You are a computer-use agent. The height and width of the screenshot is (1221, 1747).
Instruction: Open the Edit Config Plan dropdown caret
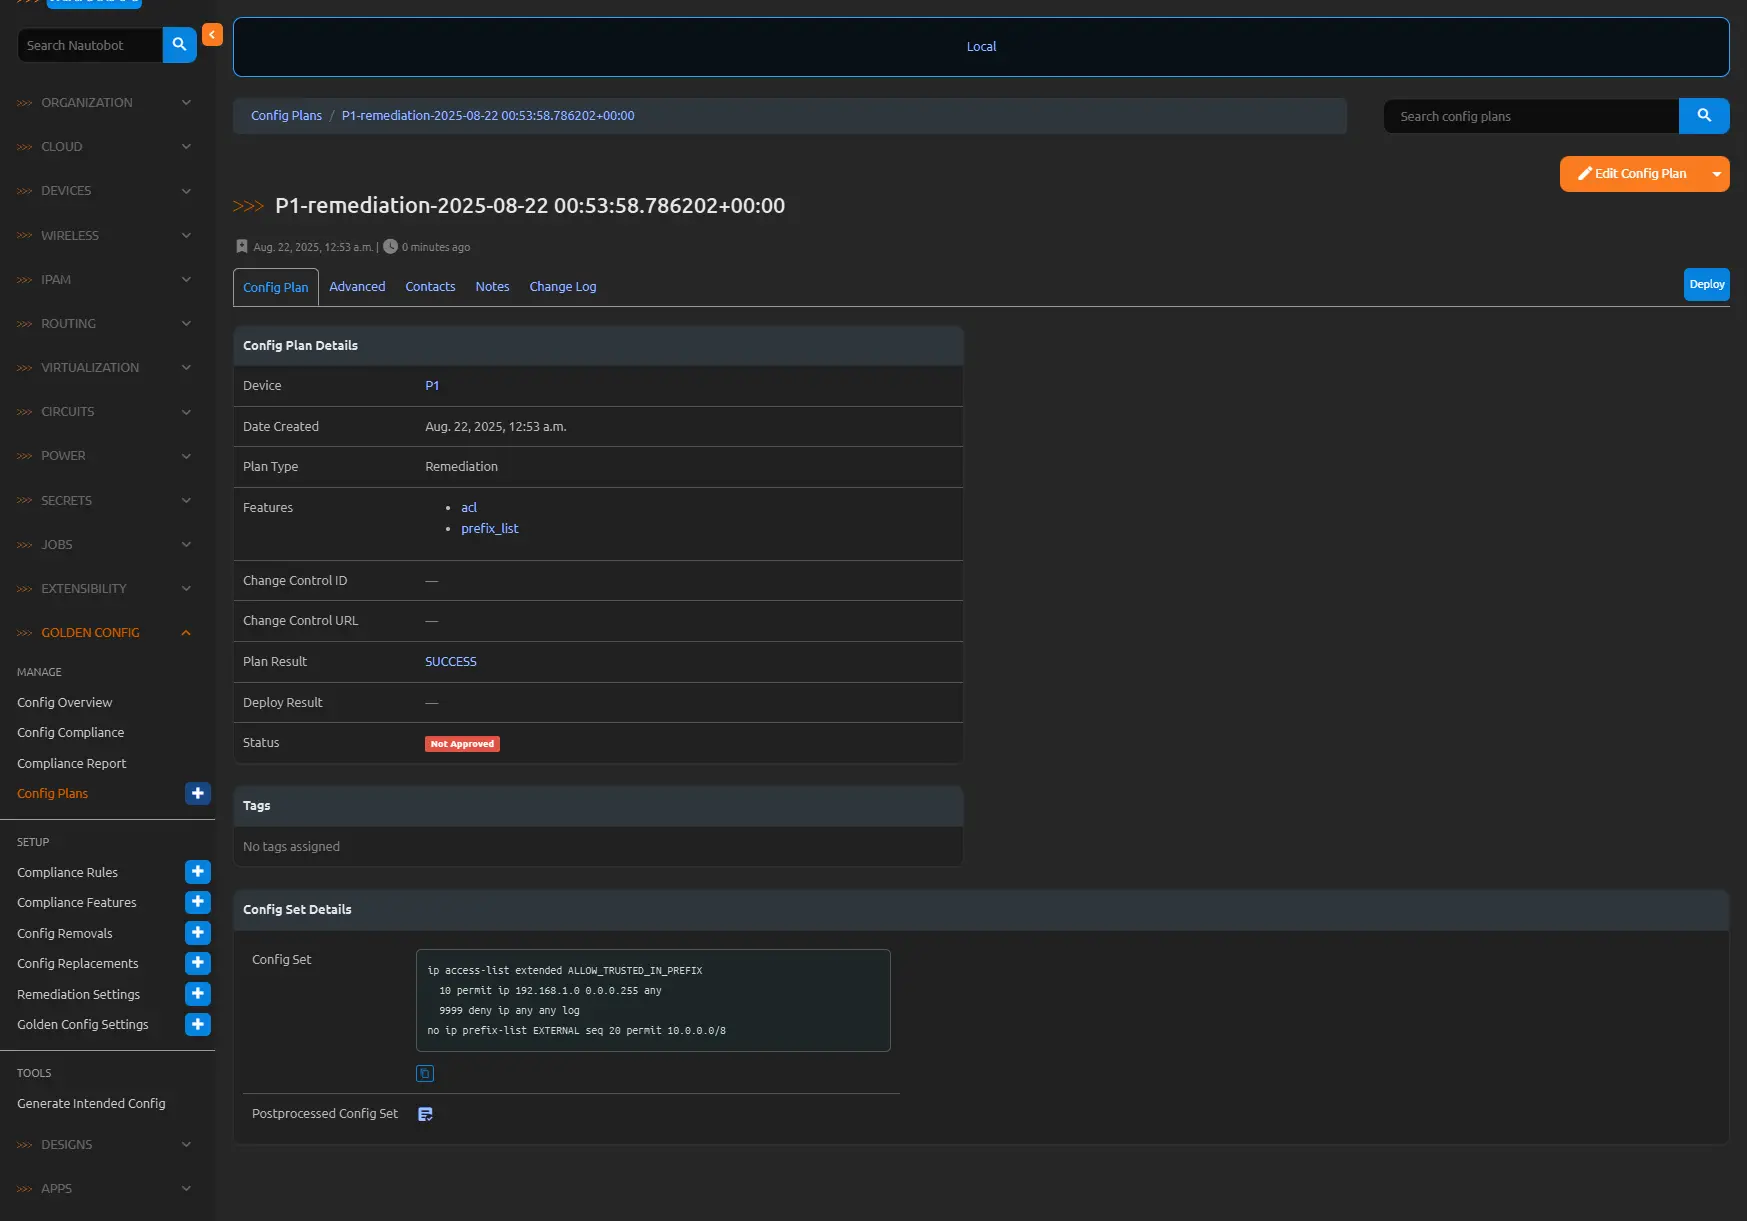coord(1716,174)
